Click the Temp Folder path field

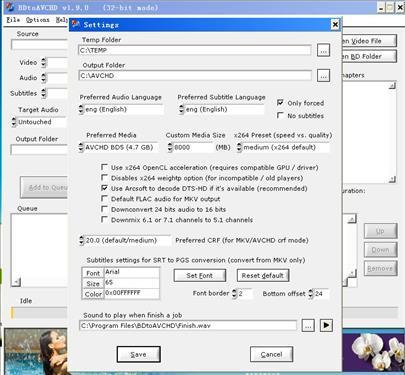click(195, 50)
